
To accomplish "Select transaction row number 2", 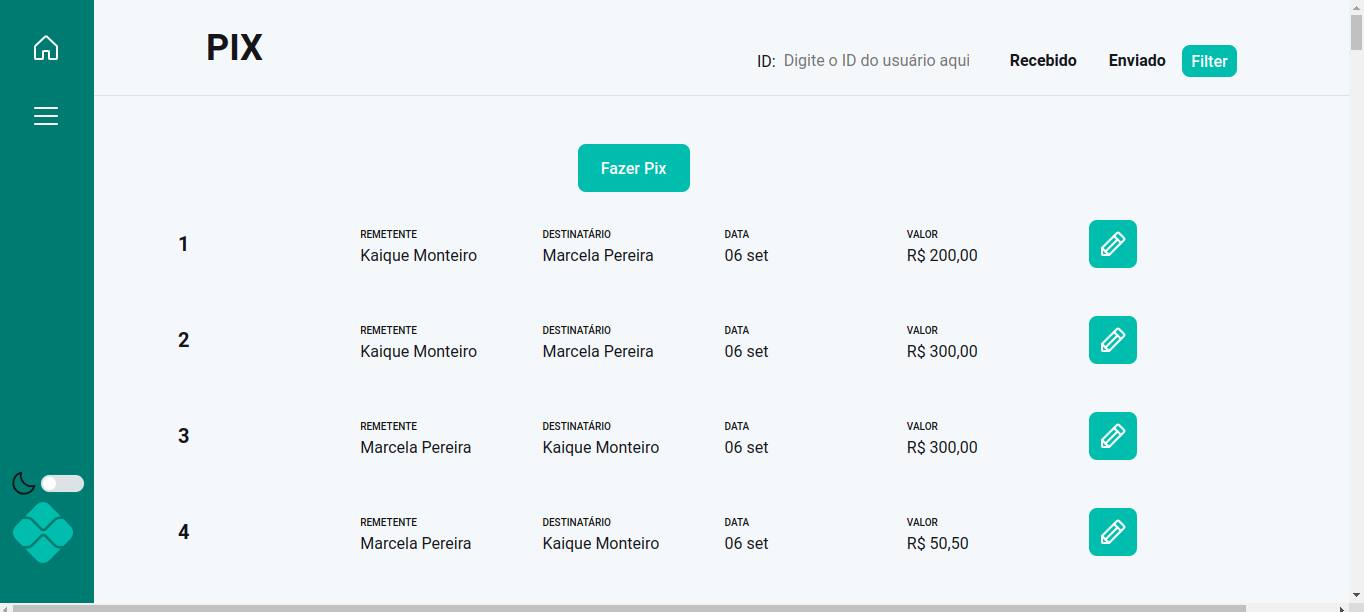I will point(183,339).
